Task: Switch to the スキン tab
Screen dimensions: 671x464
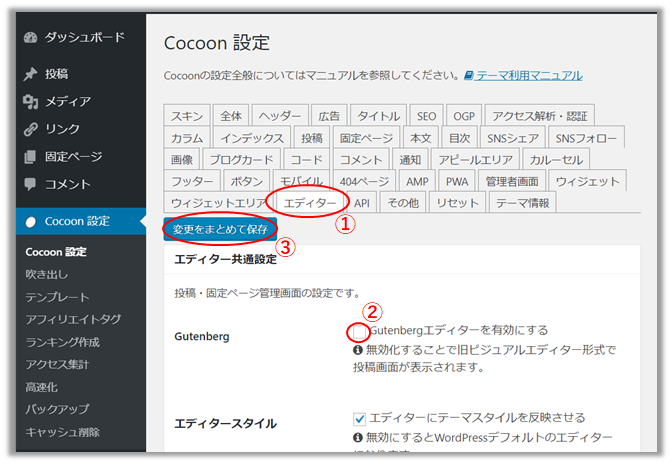Action: (x=187, y=116)
